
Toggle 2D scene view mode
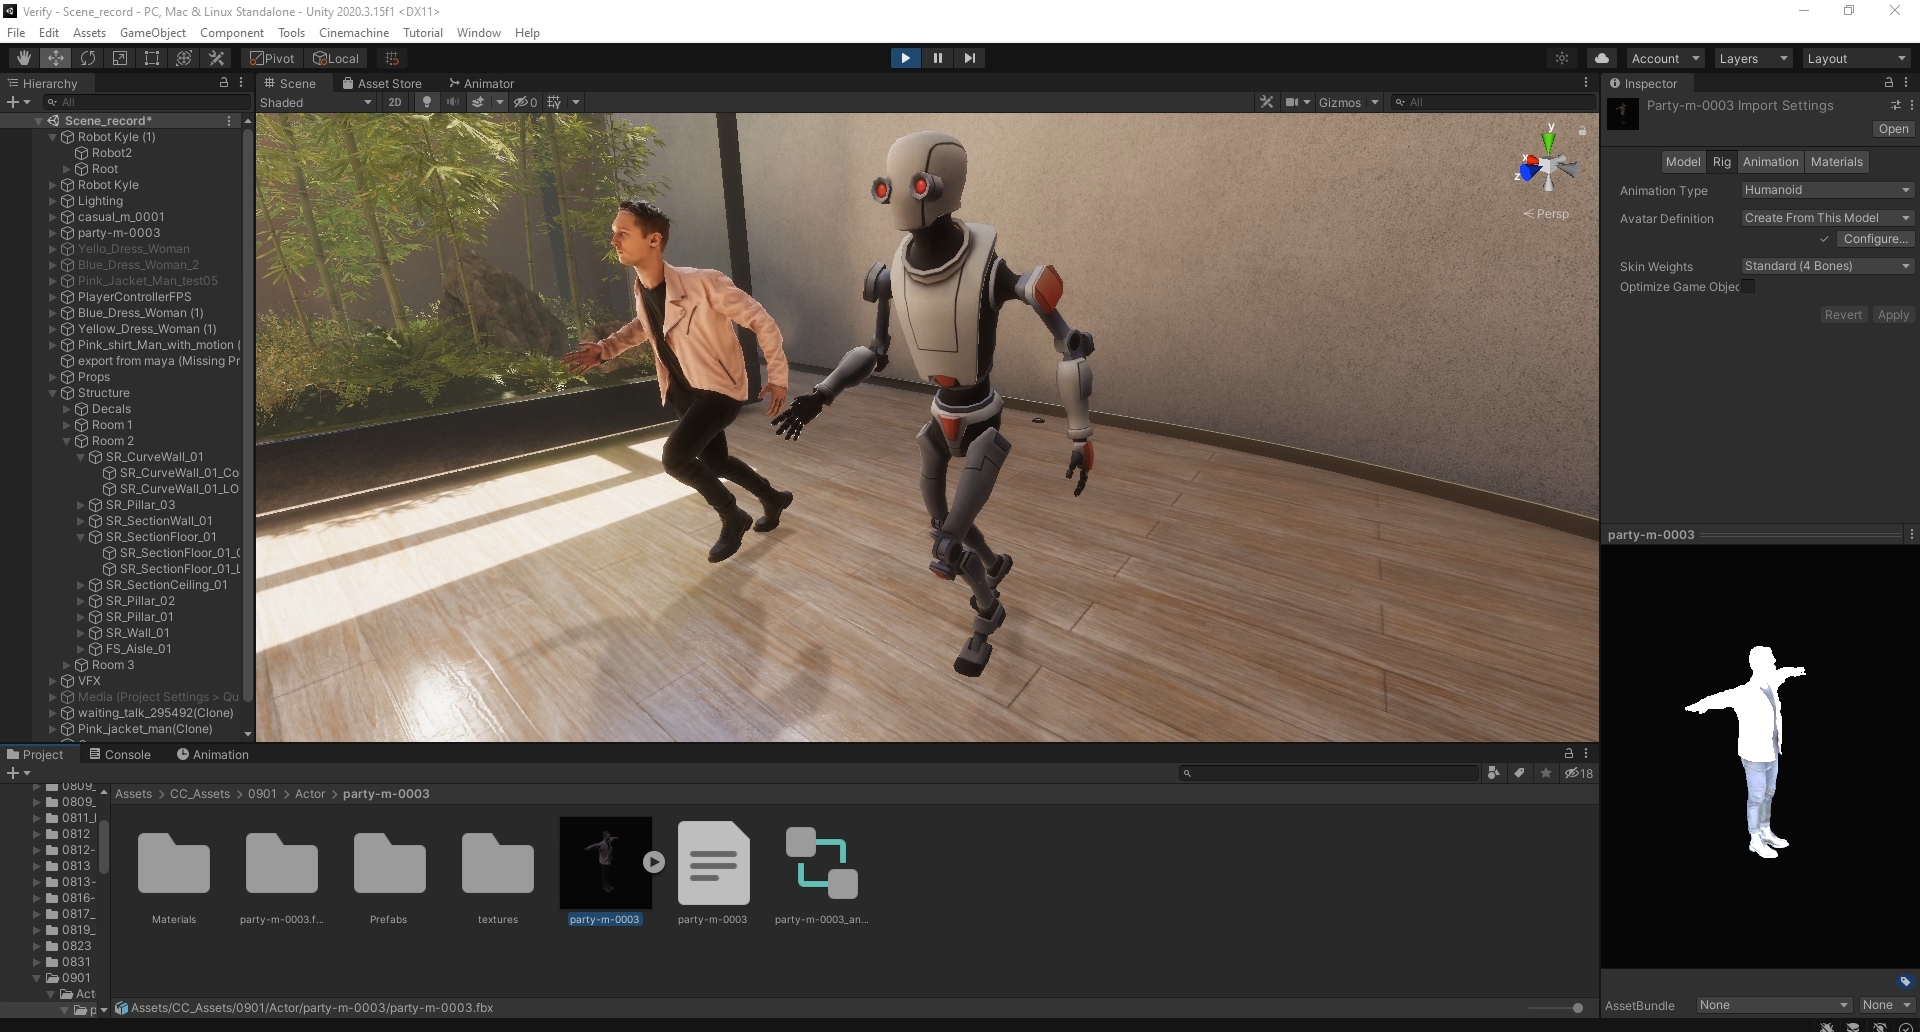[395, 102]
